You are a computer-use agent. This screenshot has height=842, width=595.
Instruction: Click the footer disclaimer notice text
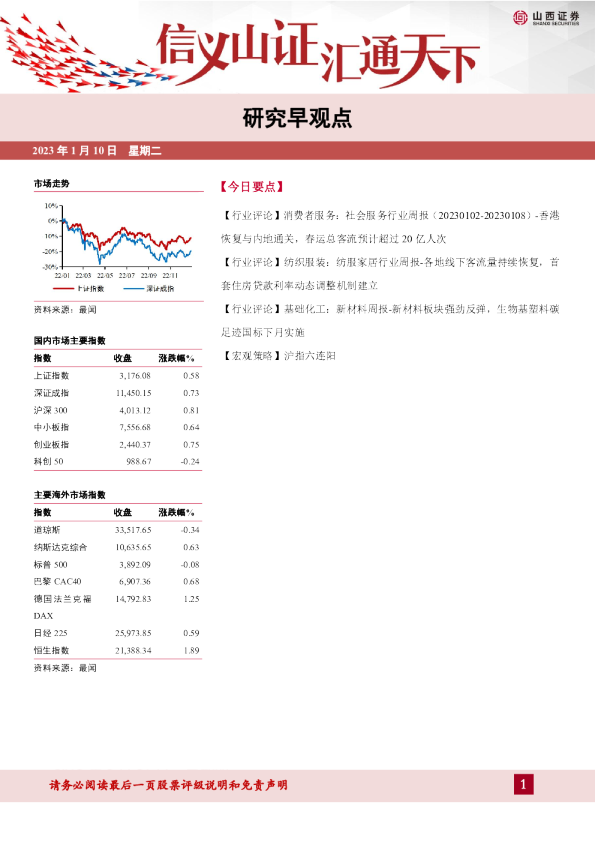[169, 785]
